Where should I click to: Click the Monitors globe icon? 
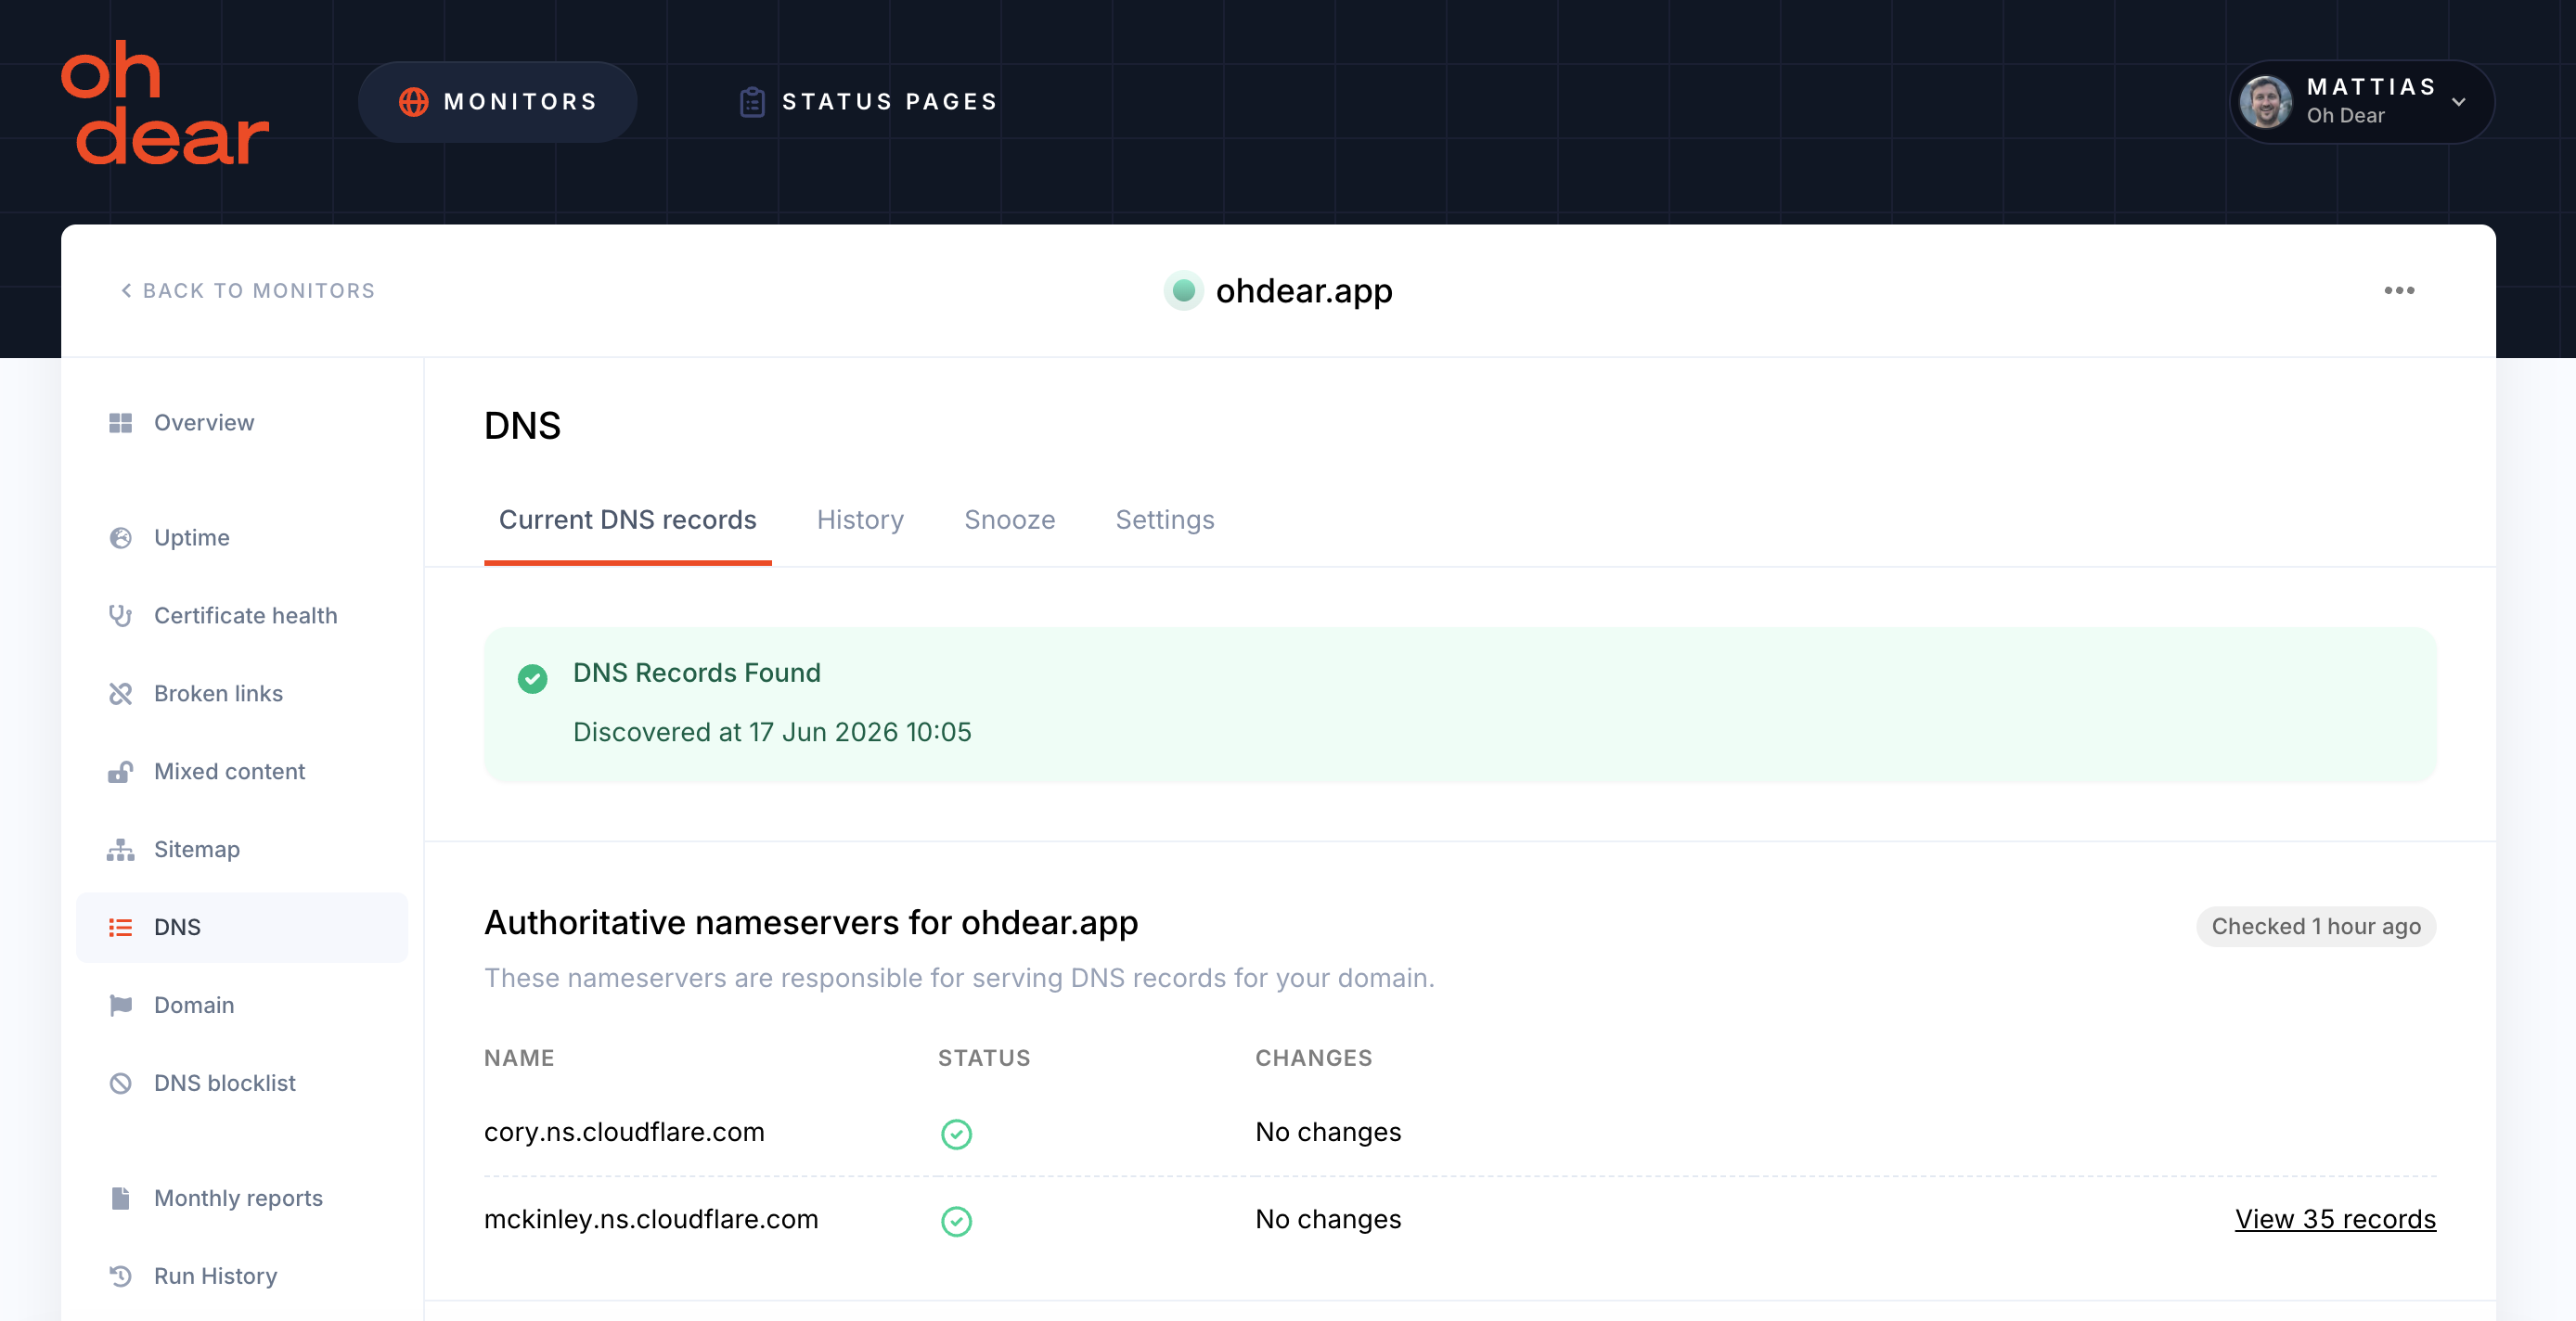point(413,102)
